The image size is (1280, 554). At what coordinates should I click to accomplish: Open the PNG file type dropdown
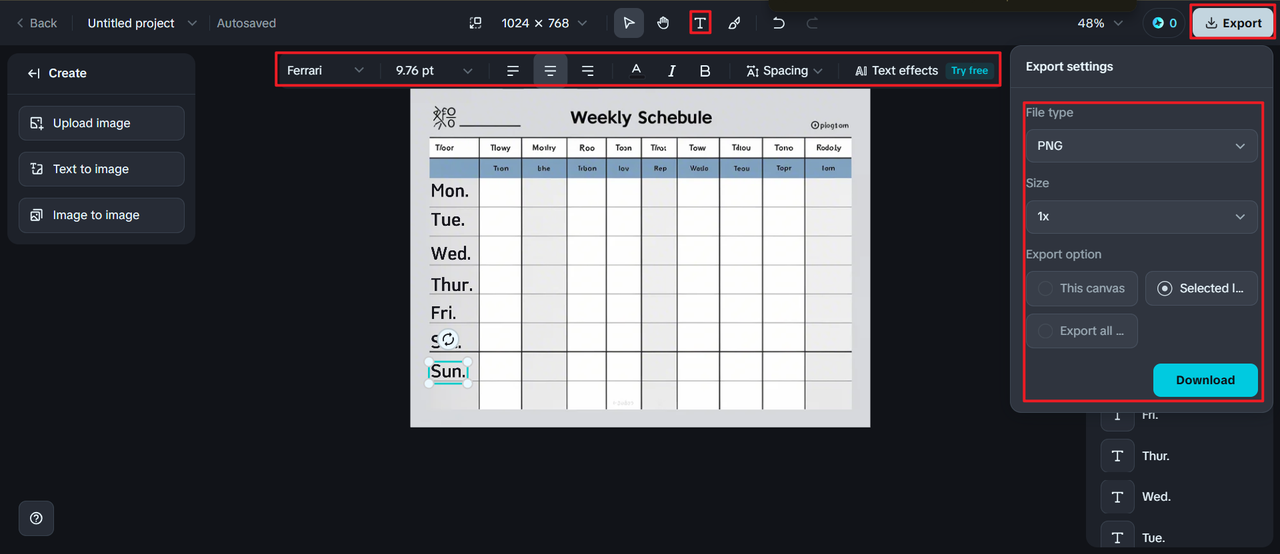(x=1142, y=146)
